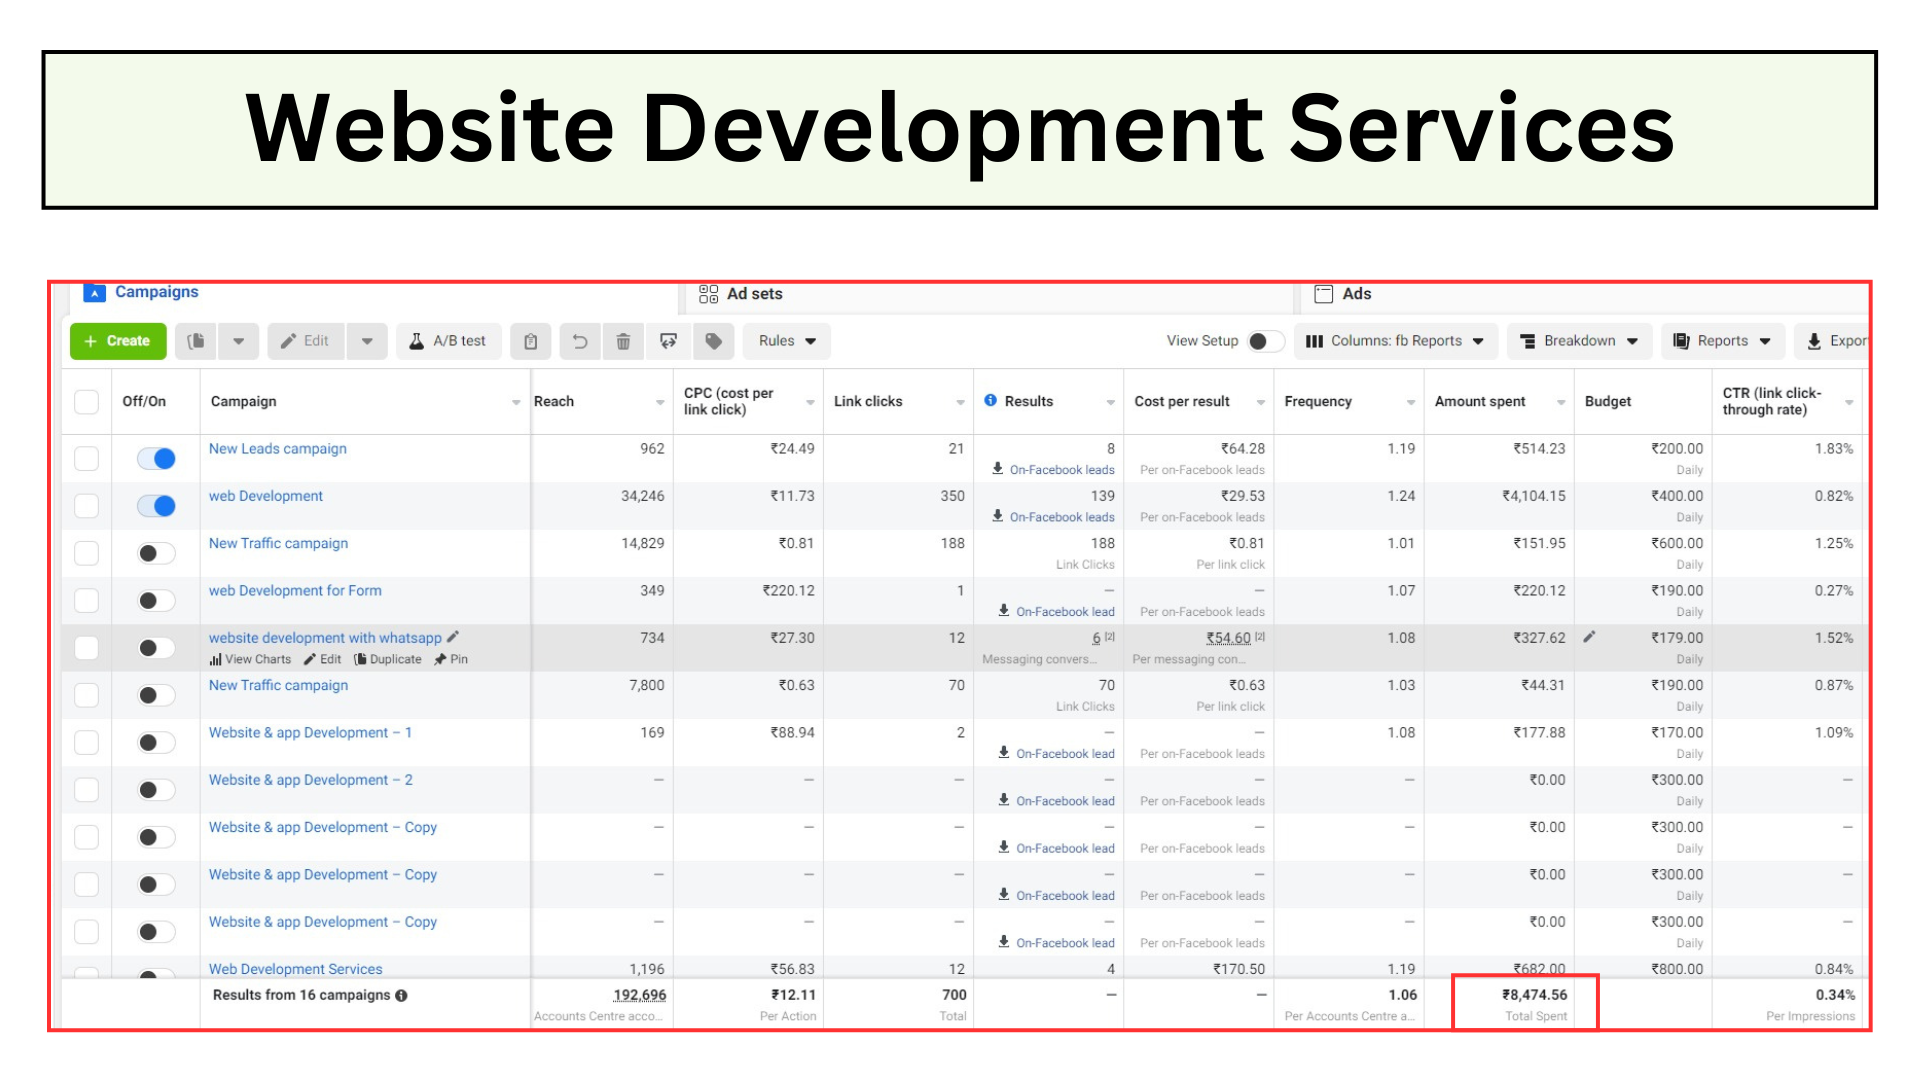
Task: Open the Rules dropdown menu
Action: [786, 341]
